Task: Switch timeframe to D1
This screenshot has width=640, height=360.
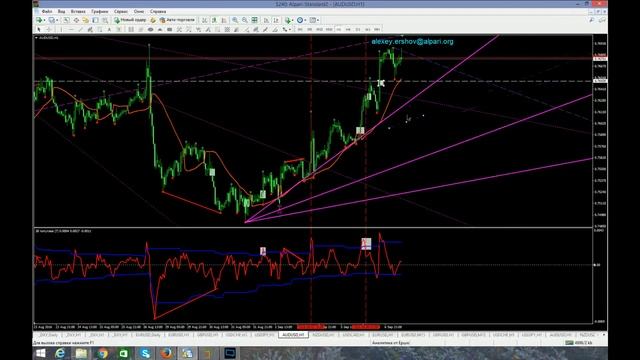Action: tap(358, 29)
